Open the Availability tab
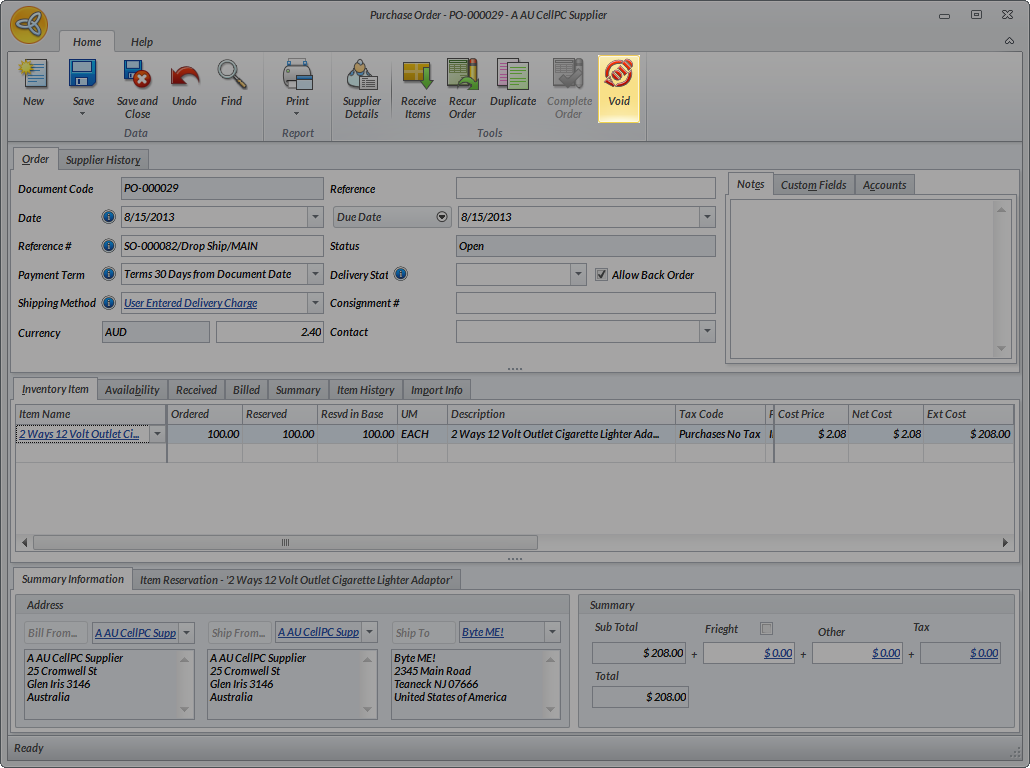 pos(132,390)
